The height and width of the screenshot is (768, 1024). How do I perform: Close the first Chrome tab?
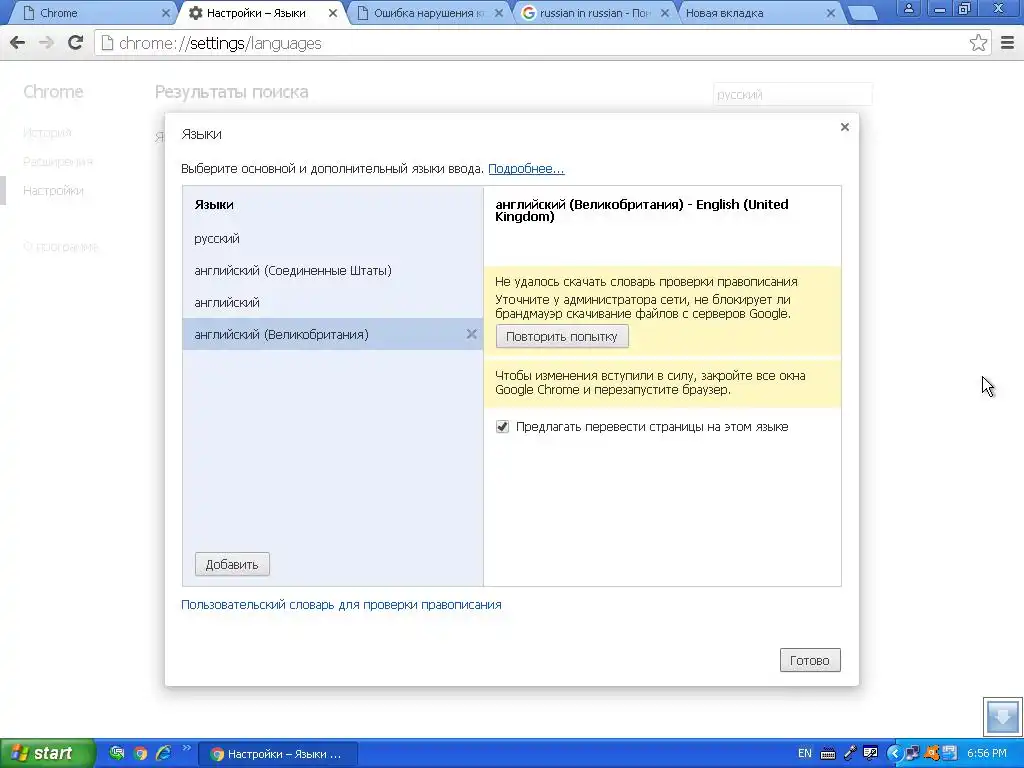pos(166,13)
